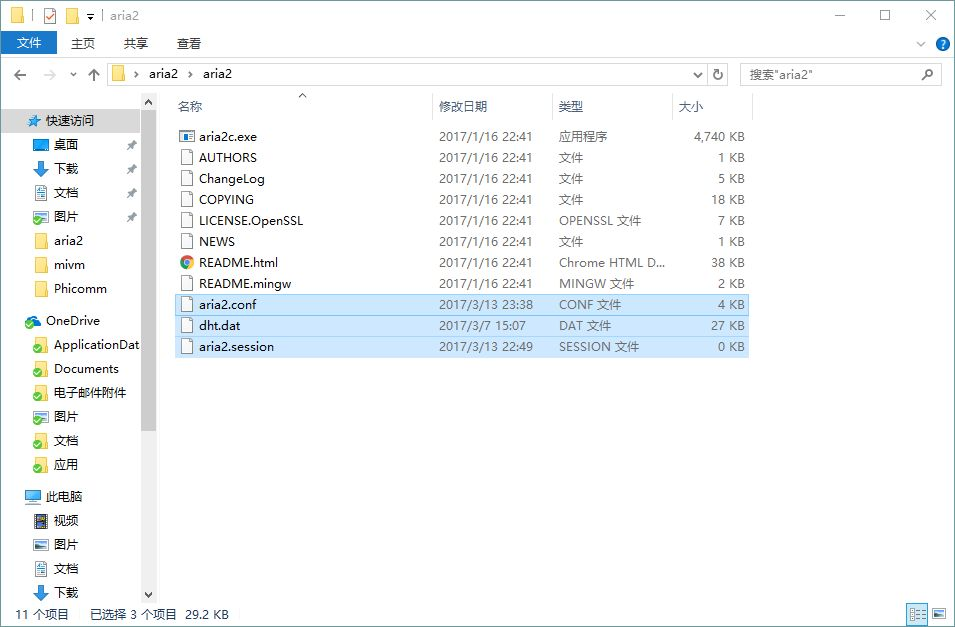The image size is (955, 627).
Task: Click the Chrome HTML D... type cell
Action: tap(611, 263)
